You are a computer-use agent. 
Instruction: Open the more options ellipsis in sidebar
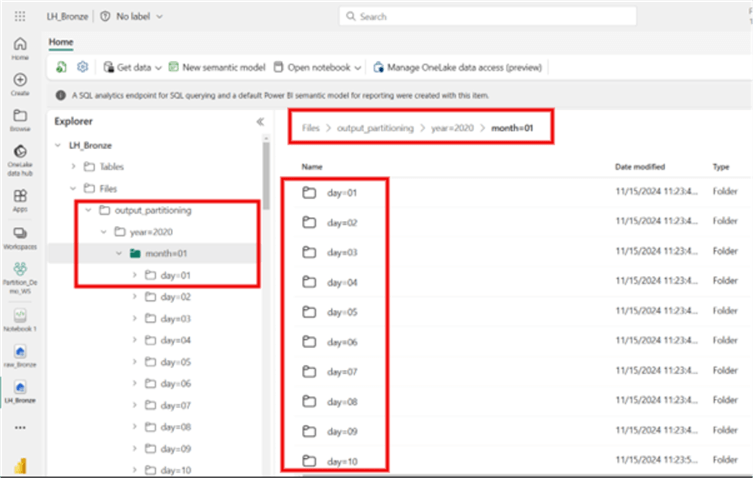click(x=20, y=428)
